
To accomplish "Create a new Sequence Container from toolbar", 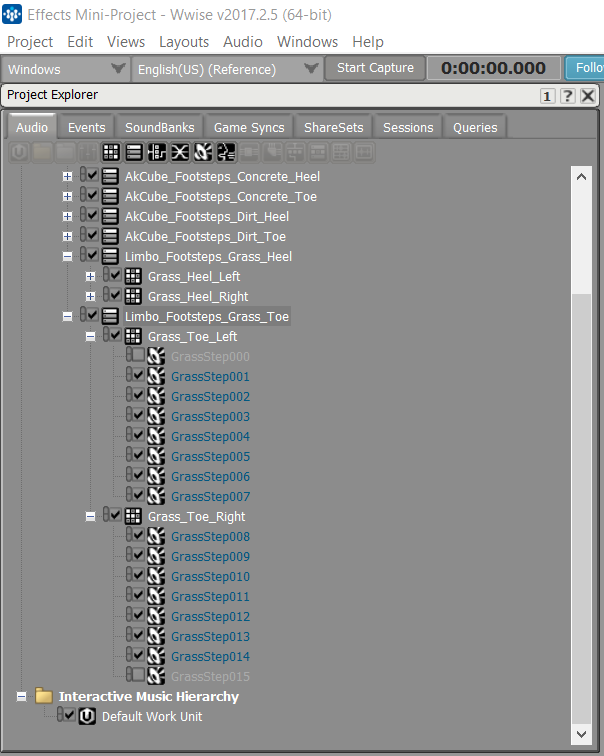I will click(134, 152).
